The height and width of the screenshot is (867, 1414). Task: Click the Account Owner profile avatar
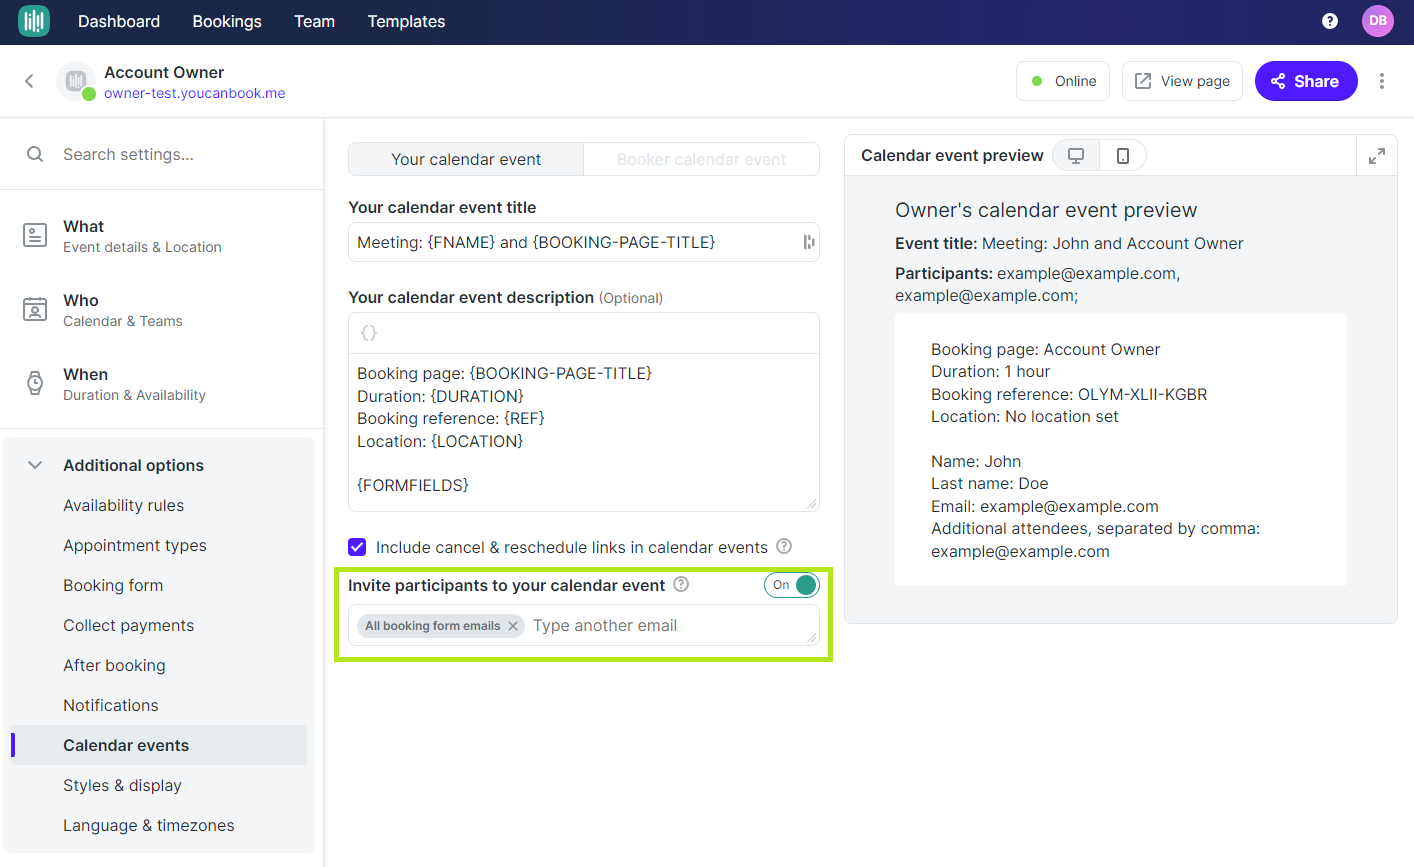[76, 81]
